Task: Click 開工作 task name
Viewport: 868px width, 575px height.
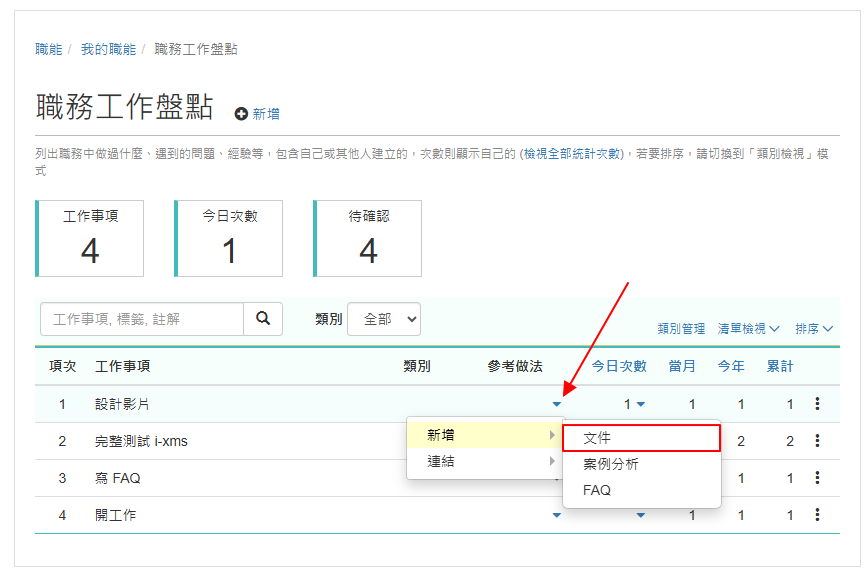Action: 115,516
